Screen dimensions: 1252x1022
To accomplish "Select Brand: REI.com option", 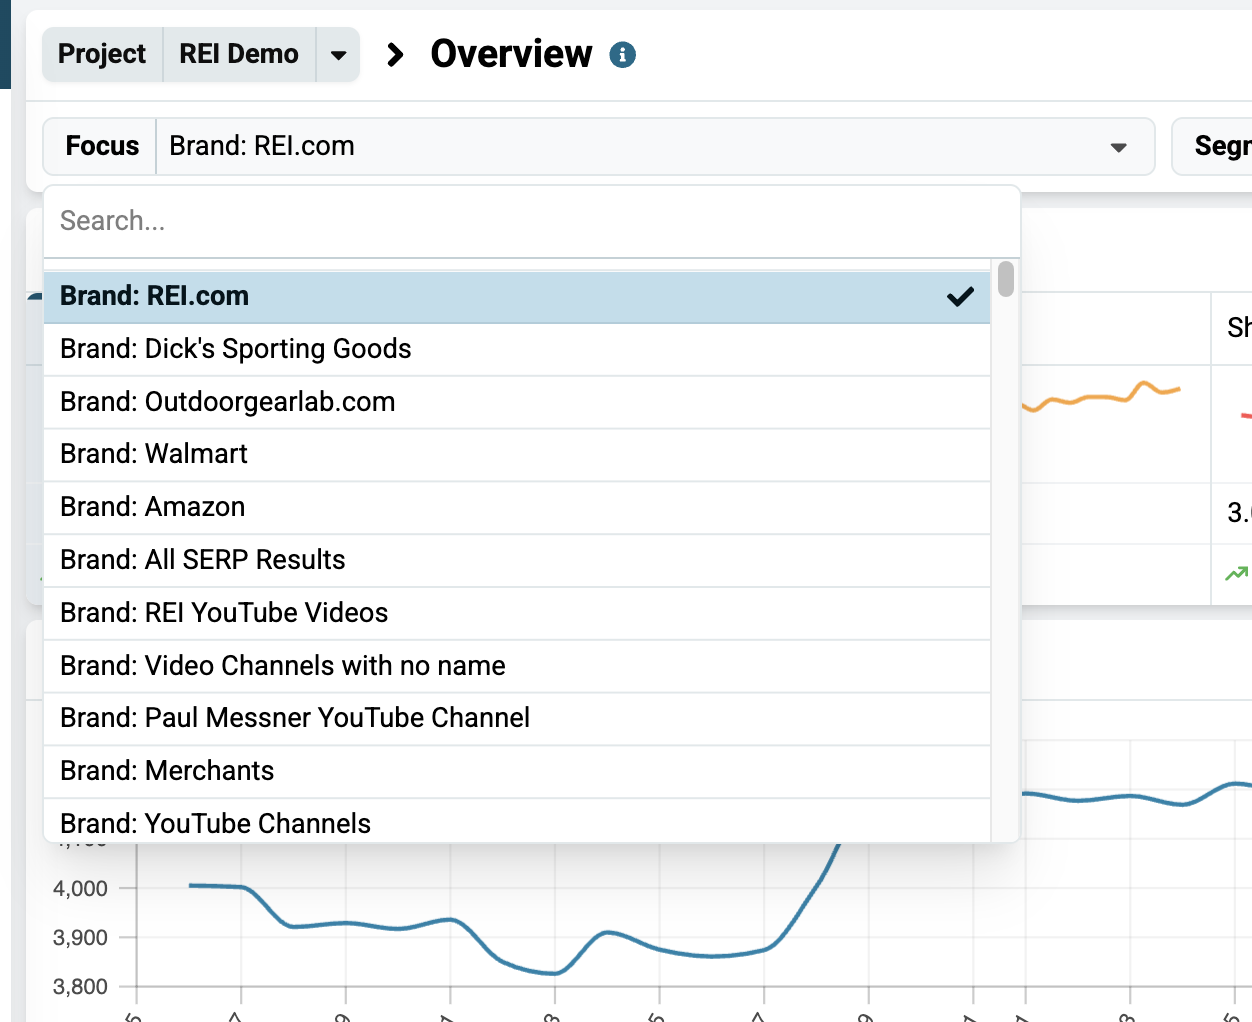I will 517,297.
